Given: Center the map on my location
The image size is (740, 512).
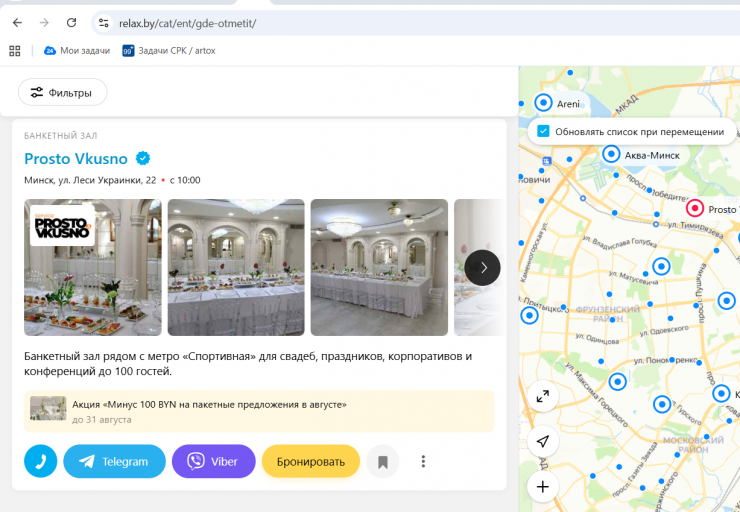Looking at the screenshot, I should 543,441.
